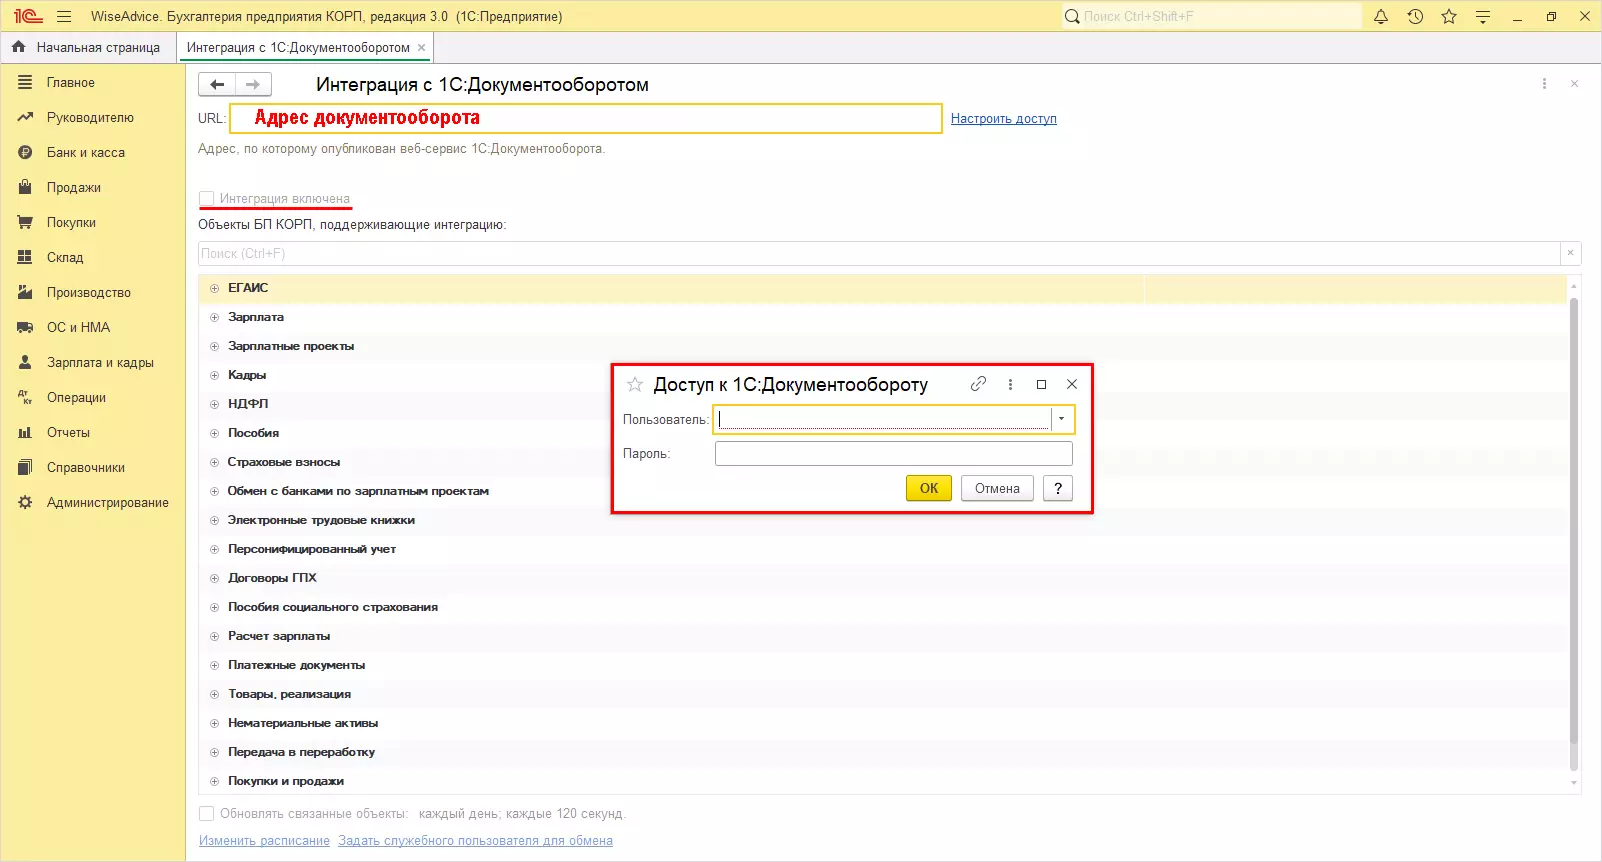Open the 1C main menu hamburger icon
This screenshot has width=1602, height=862.
pos(64,16)
